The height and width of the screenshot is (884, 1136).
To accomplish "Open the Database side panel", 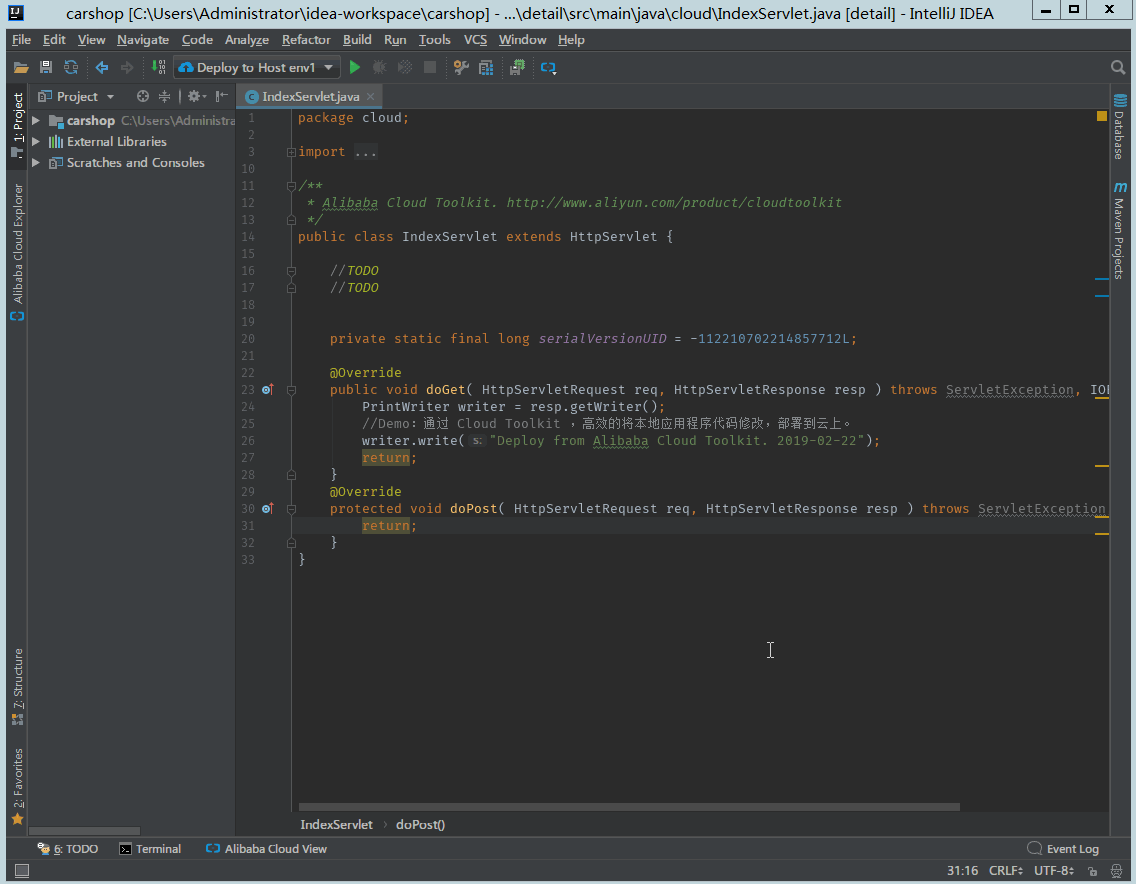I will (1119, 126).
